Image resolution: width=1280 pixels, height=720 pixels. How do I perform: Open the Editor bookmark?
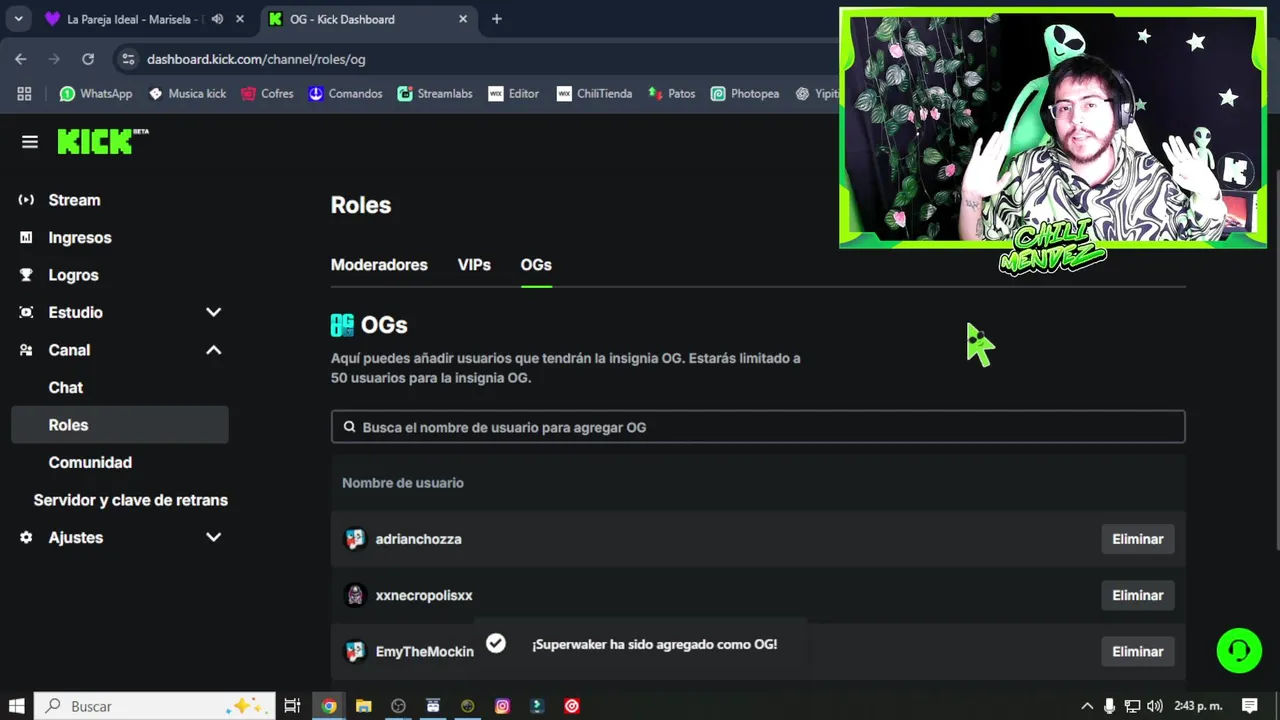(514, 93)
